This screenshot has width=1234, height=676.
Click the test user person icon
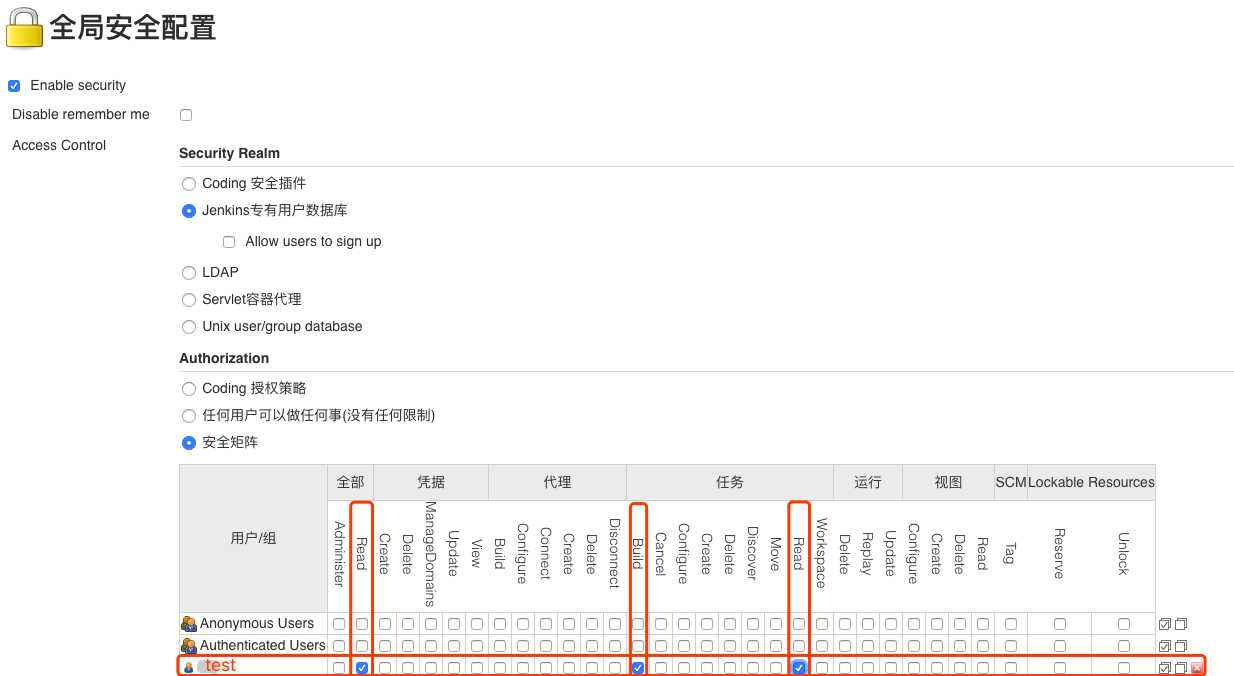pos(189,668)
